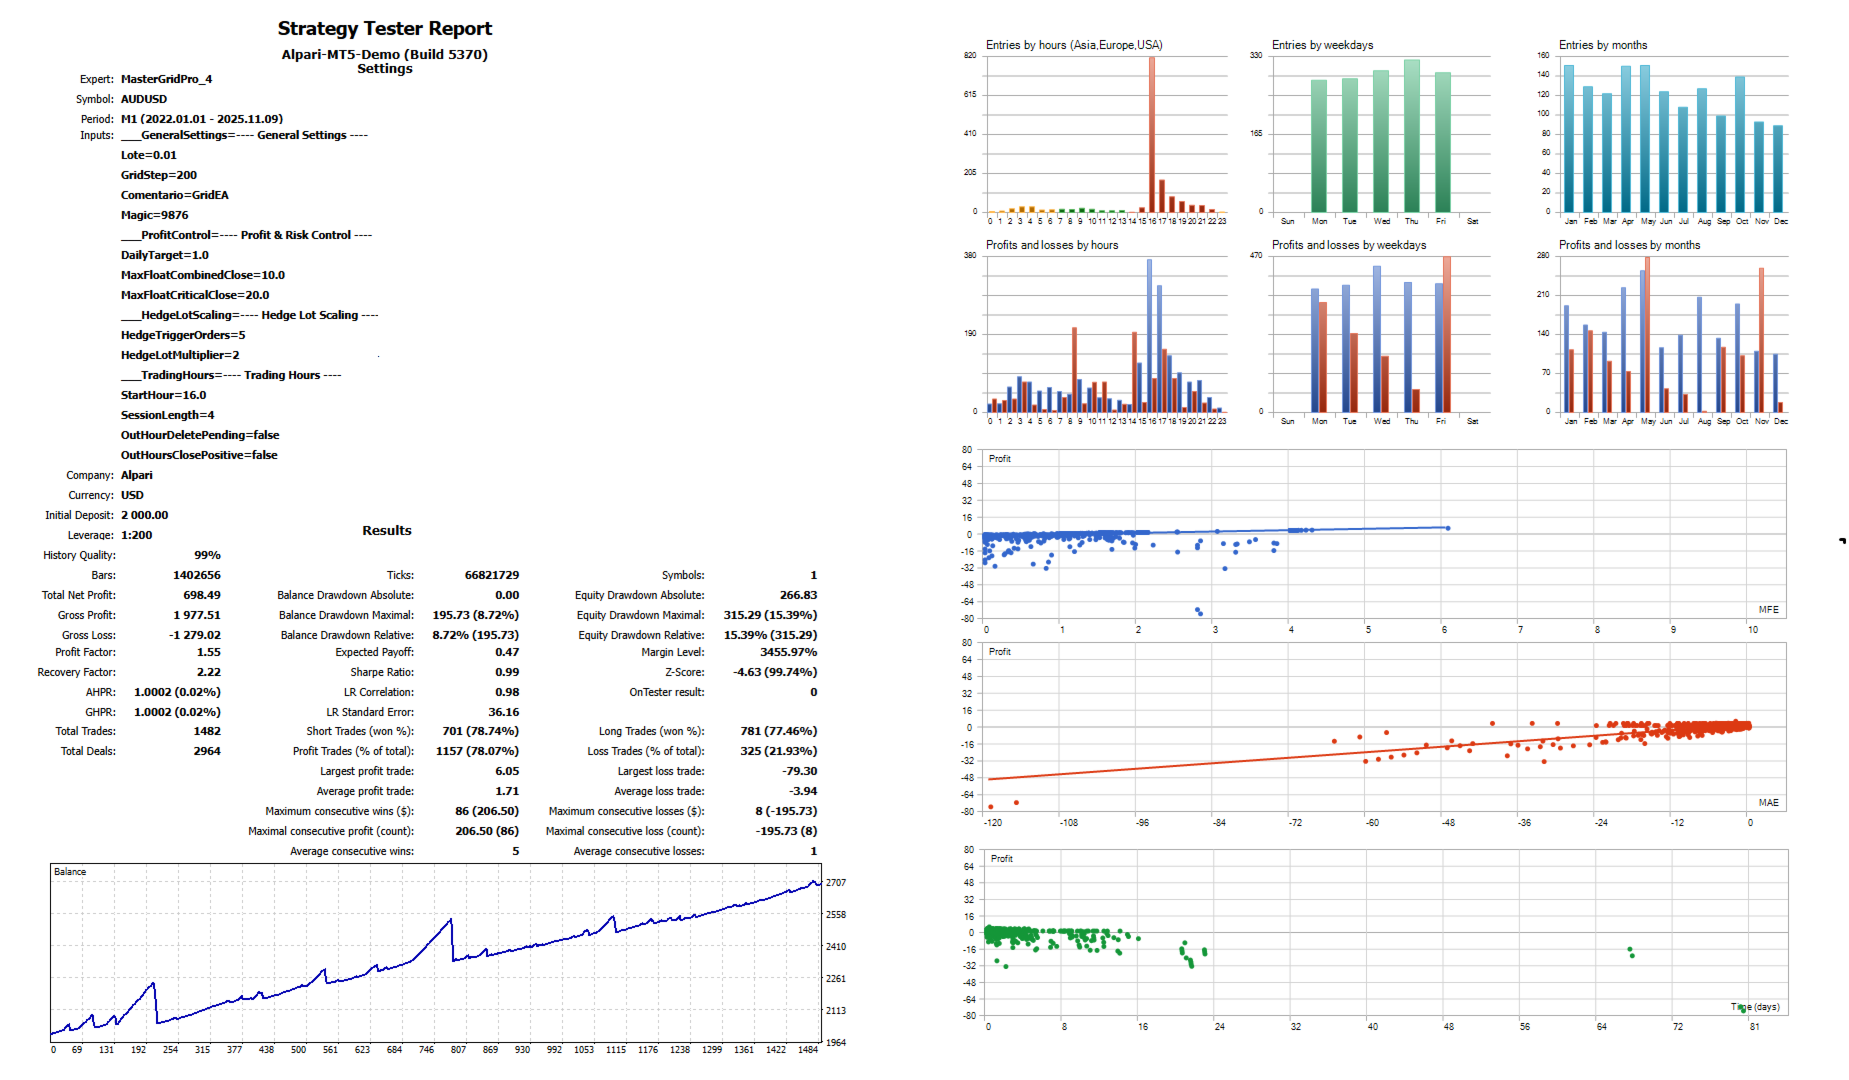Click Balance Drawdown Maximal 195.73 (8.72%)
Viewport: 1849px width, 1080px height.
476,615
